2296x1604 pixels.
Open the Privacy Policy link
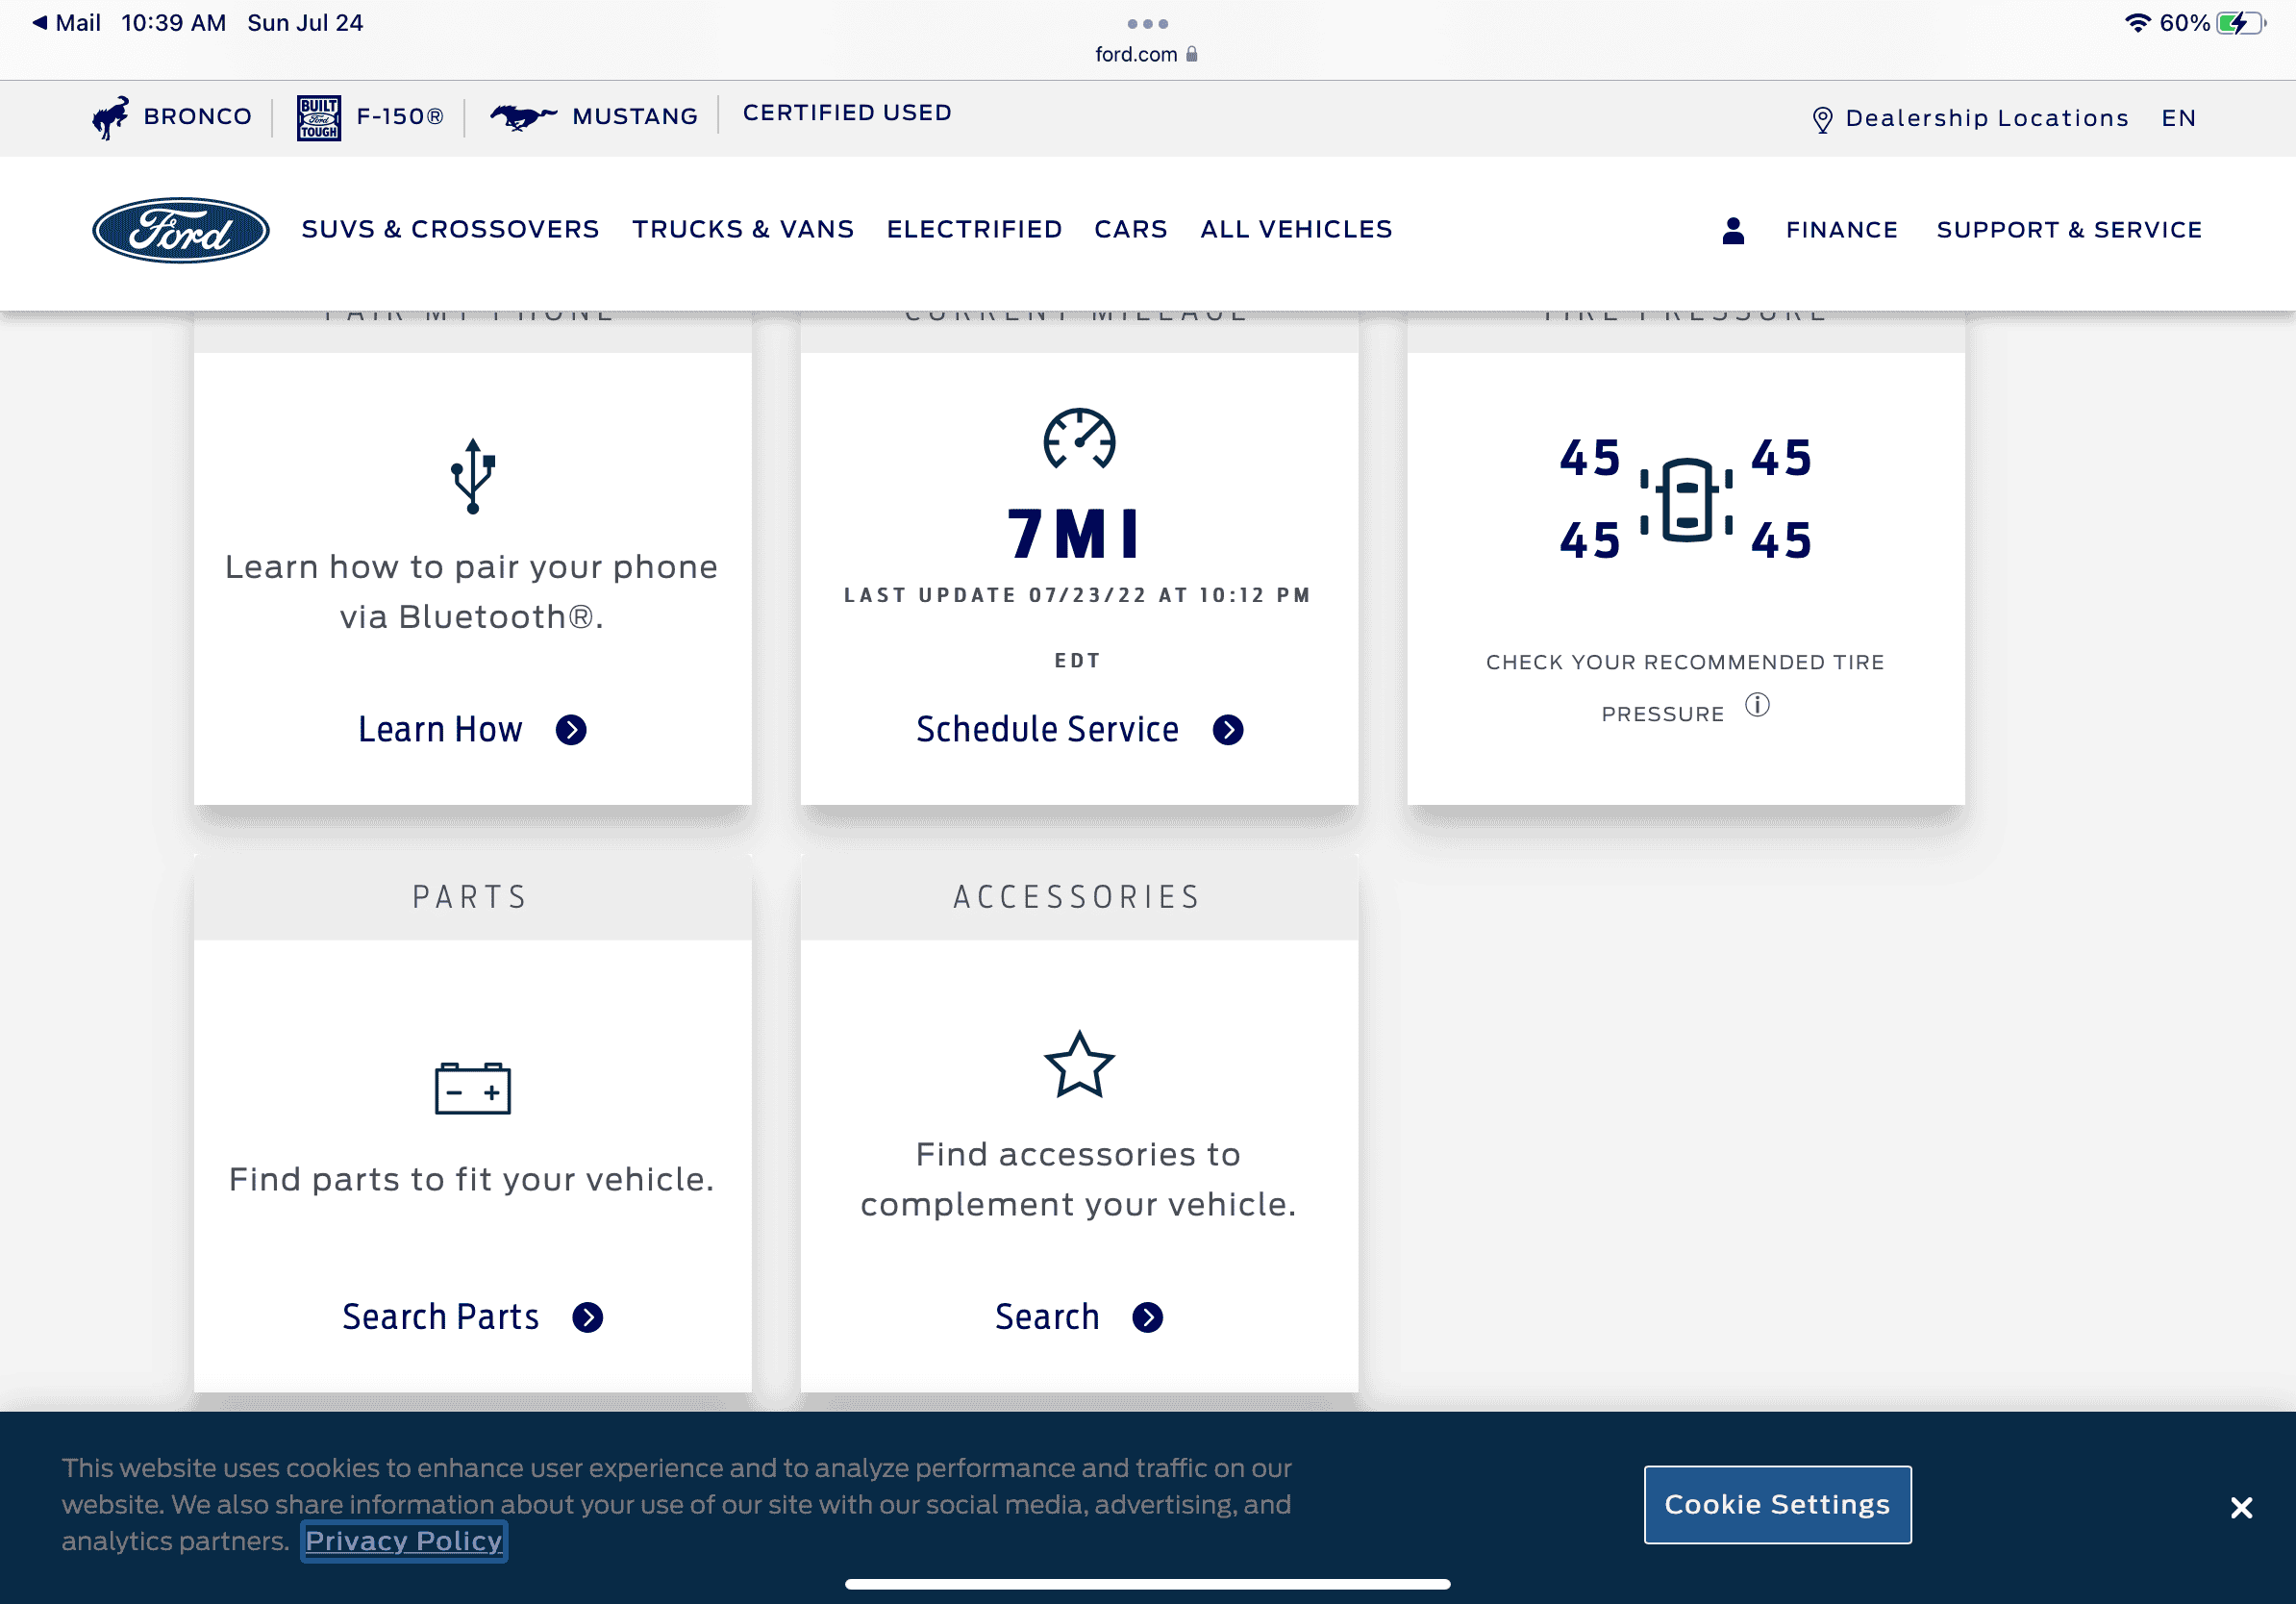coord(404,1541)
